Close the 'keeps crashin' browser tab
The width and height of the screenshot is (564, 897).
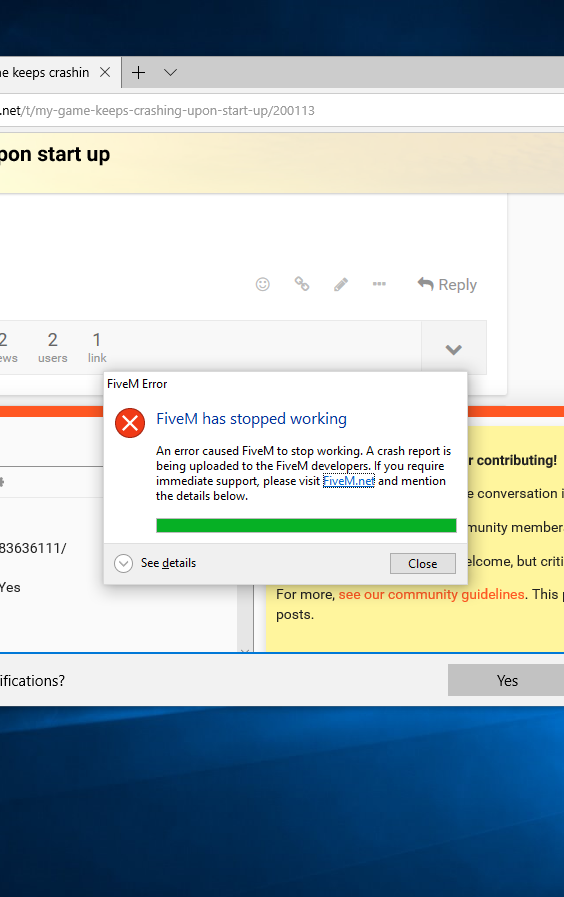pyautogui.click(x=105, y=73)
